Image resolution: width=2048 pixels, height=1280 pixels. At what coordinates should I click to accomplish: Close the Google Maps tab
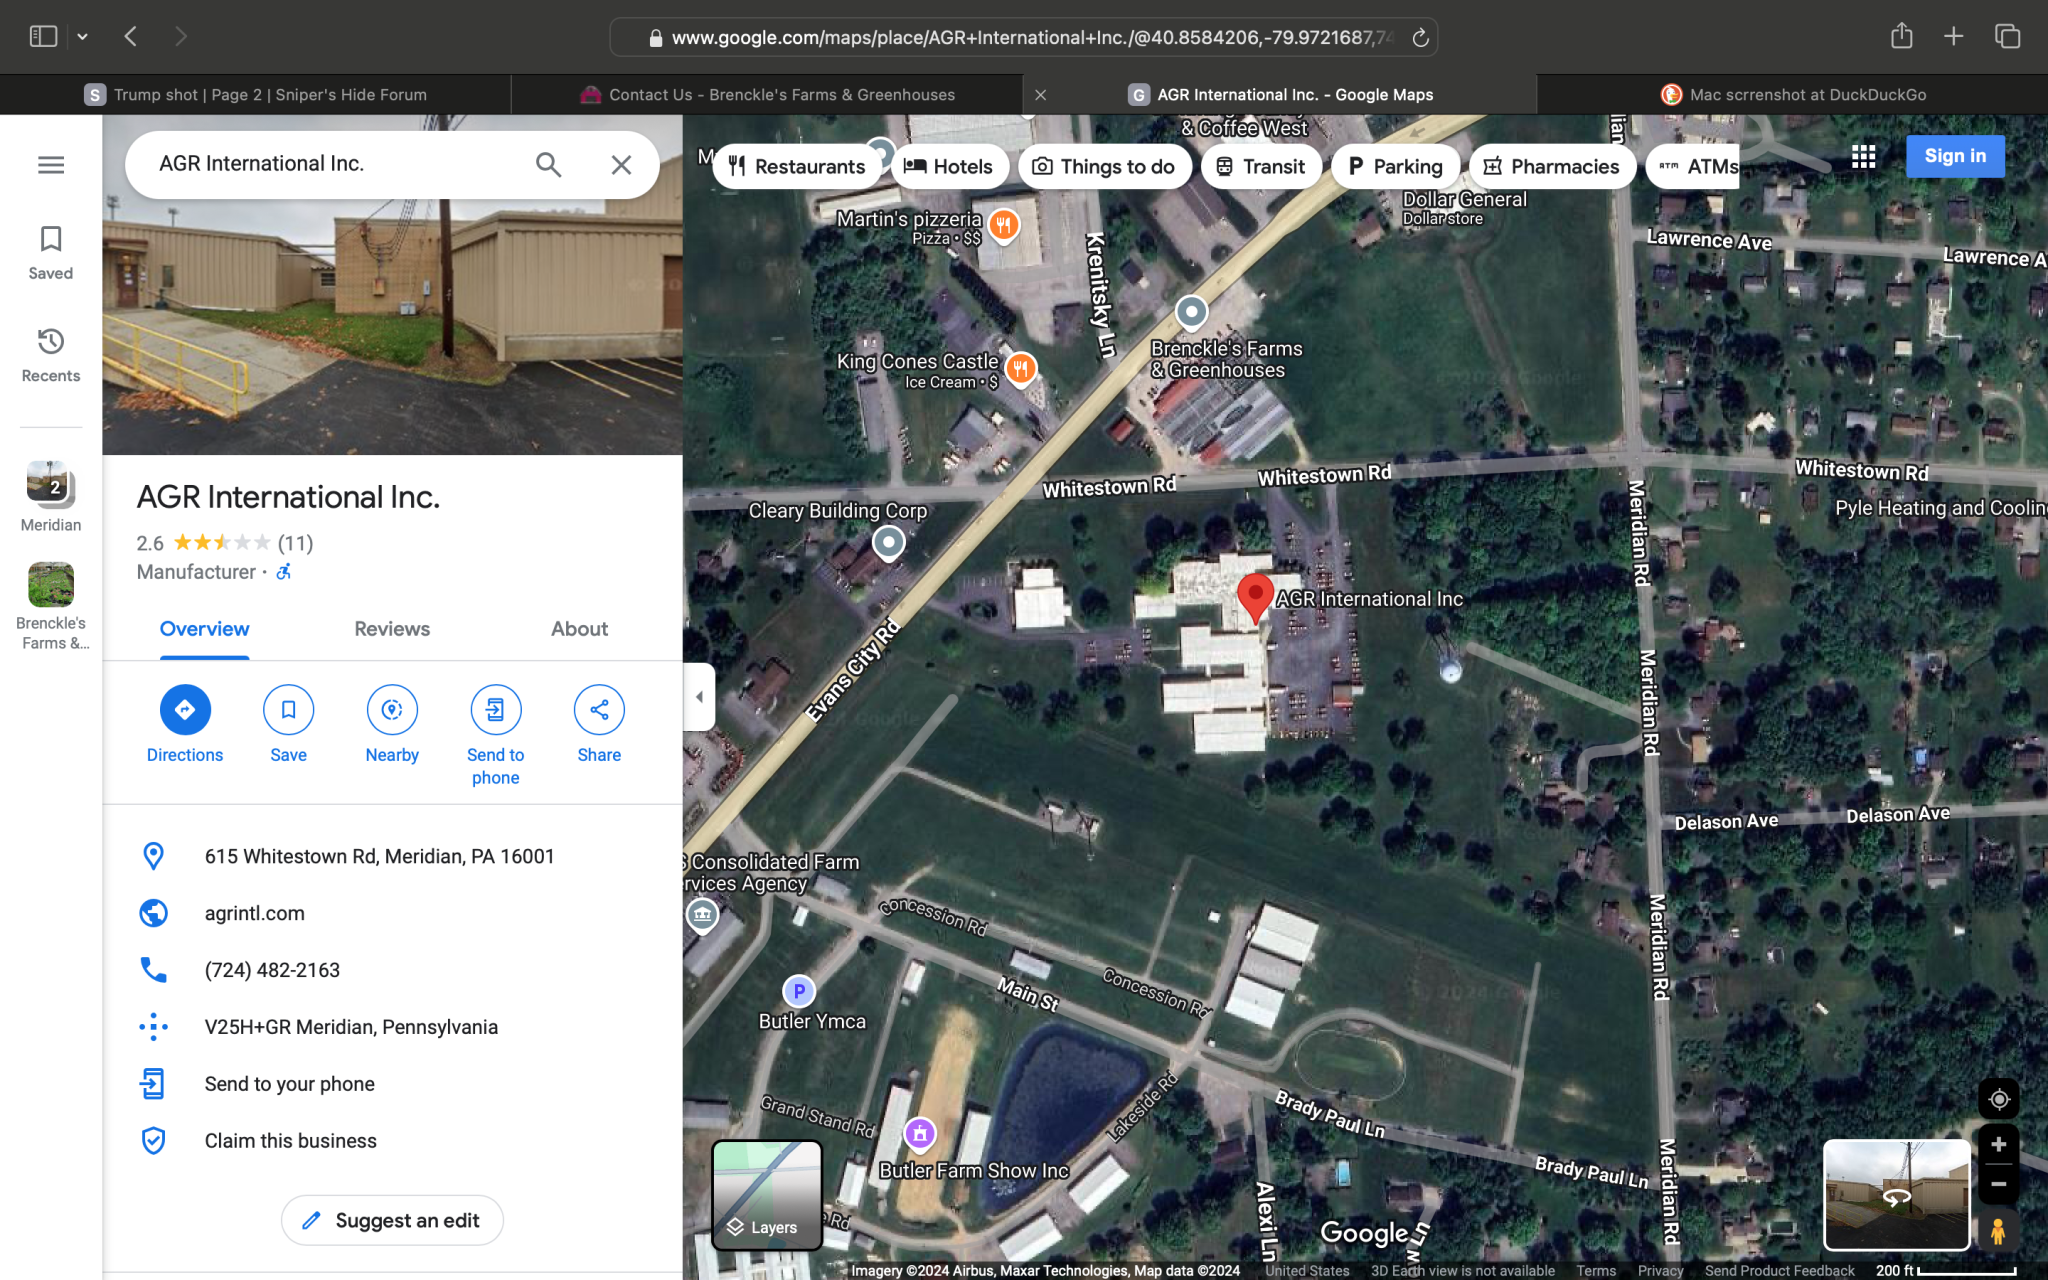point(1040,95)
